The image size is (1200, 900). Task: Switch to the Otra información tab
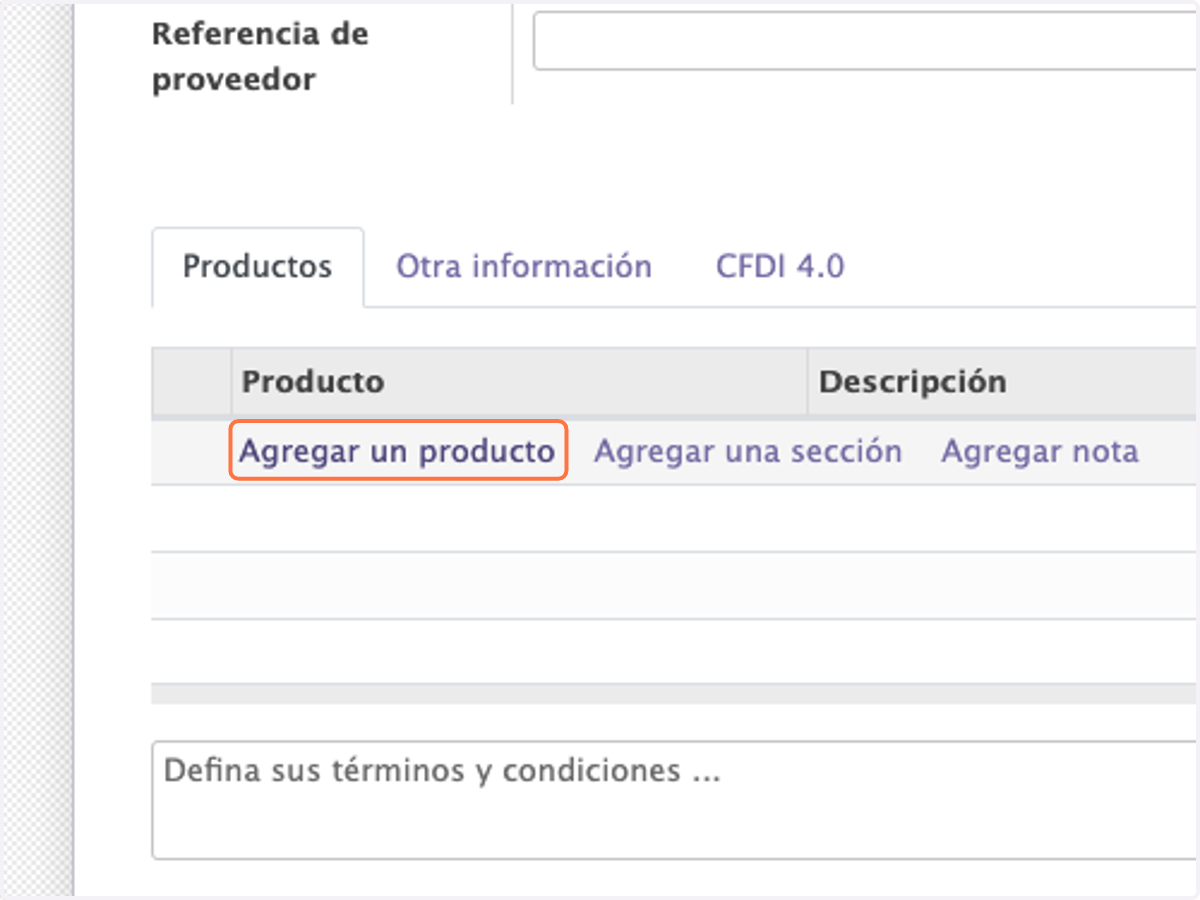click(524, 267)
